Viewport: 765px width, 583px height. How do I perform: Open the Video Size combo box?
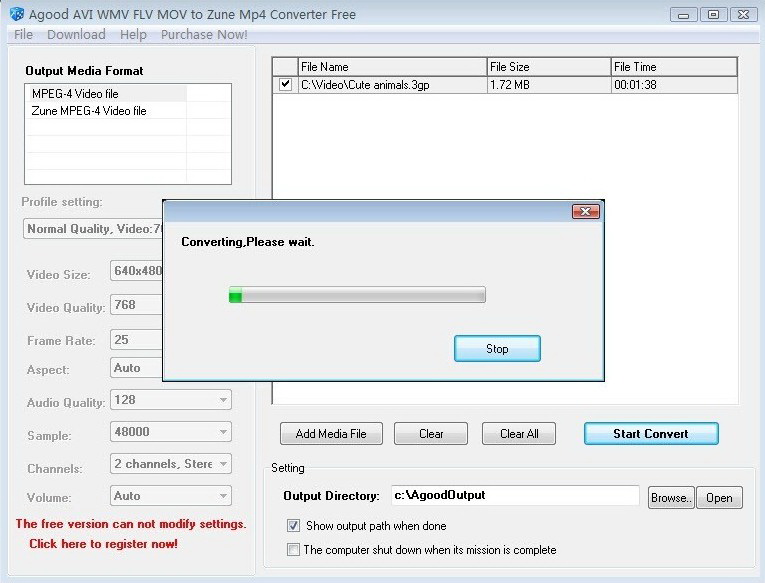point(137,271)
